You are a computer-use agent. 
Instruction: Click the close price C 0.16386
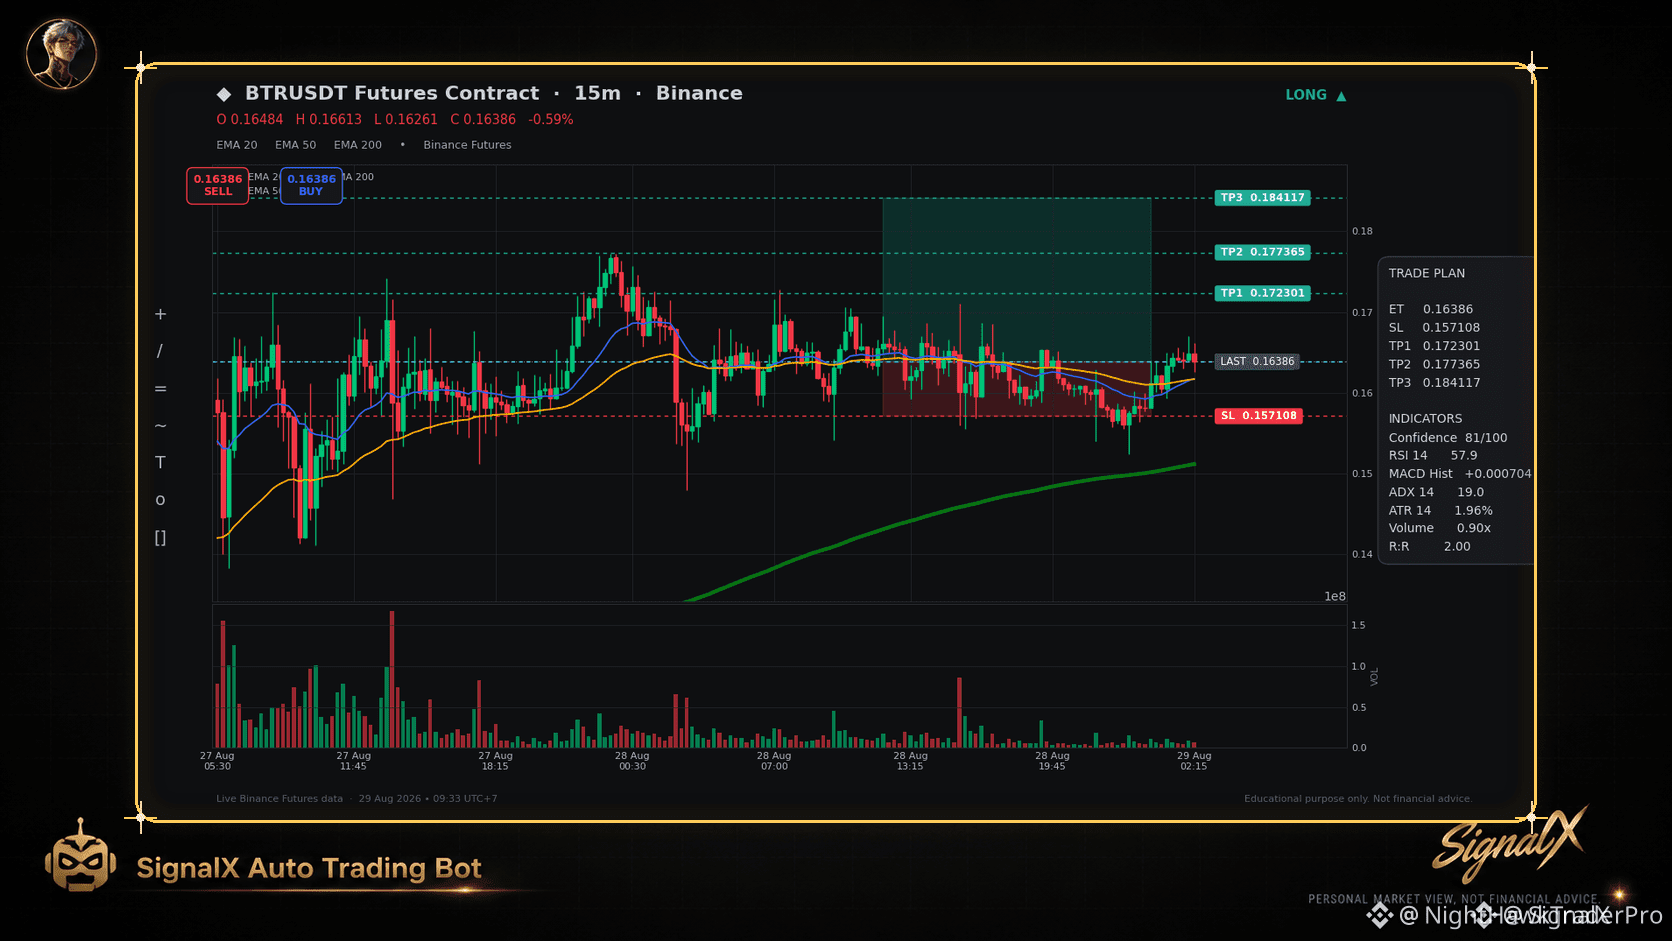(x=483, y=120)
